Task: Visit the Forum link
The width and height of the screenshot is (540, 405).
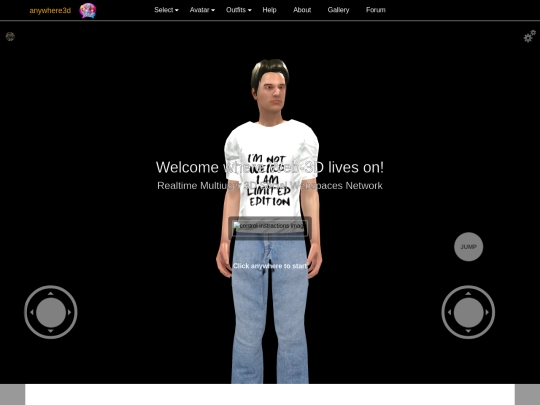Action: coord(375,10)
